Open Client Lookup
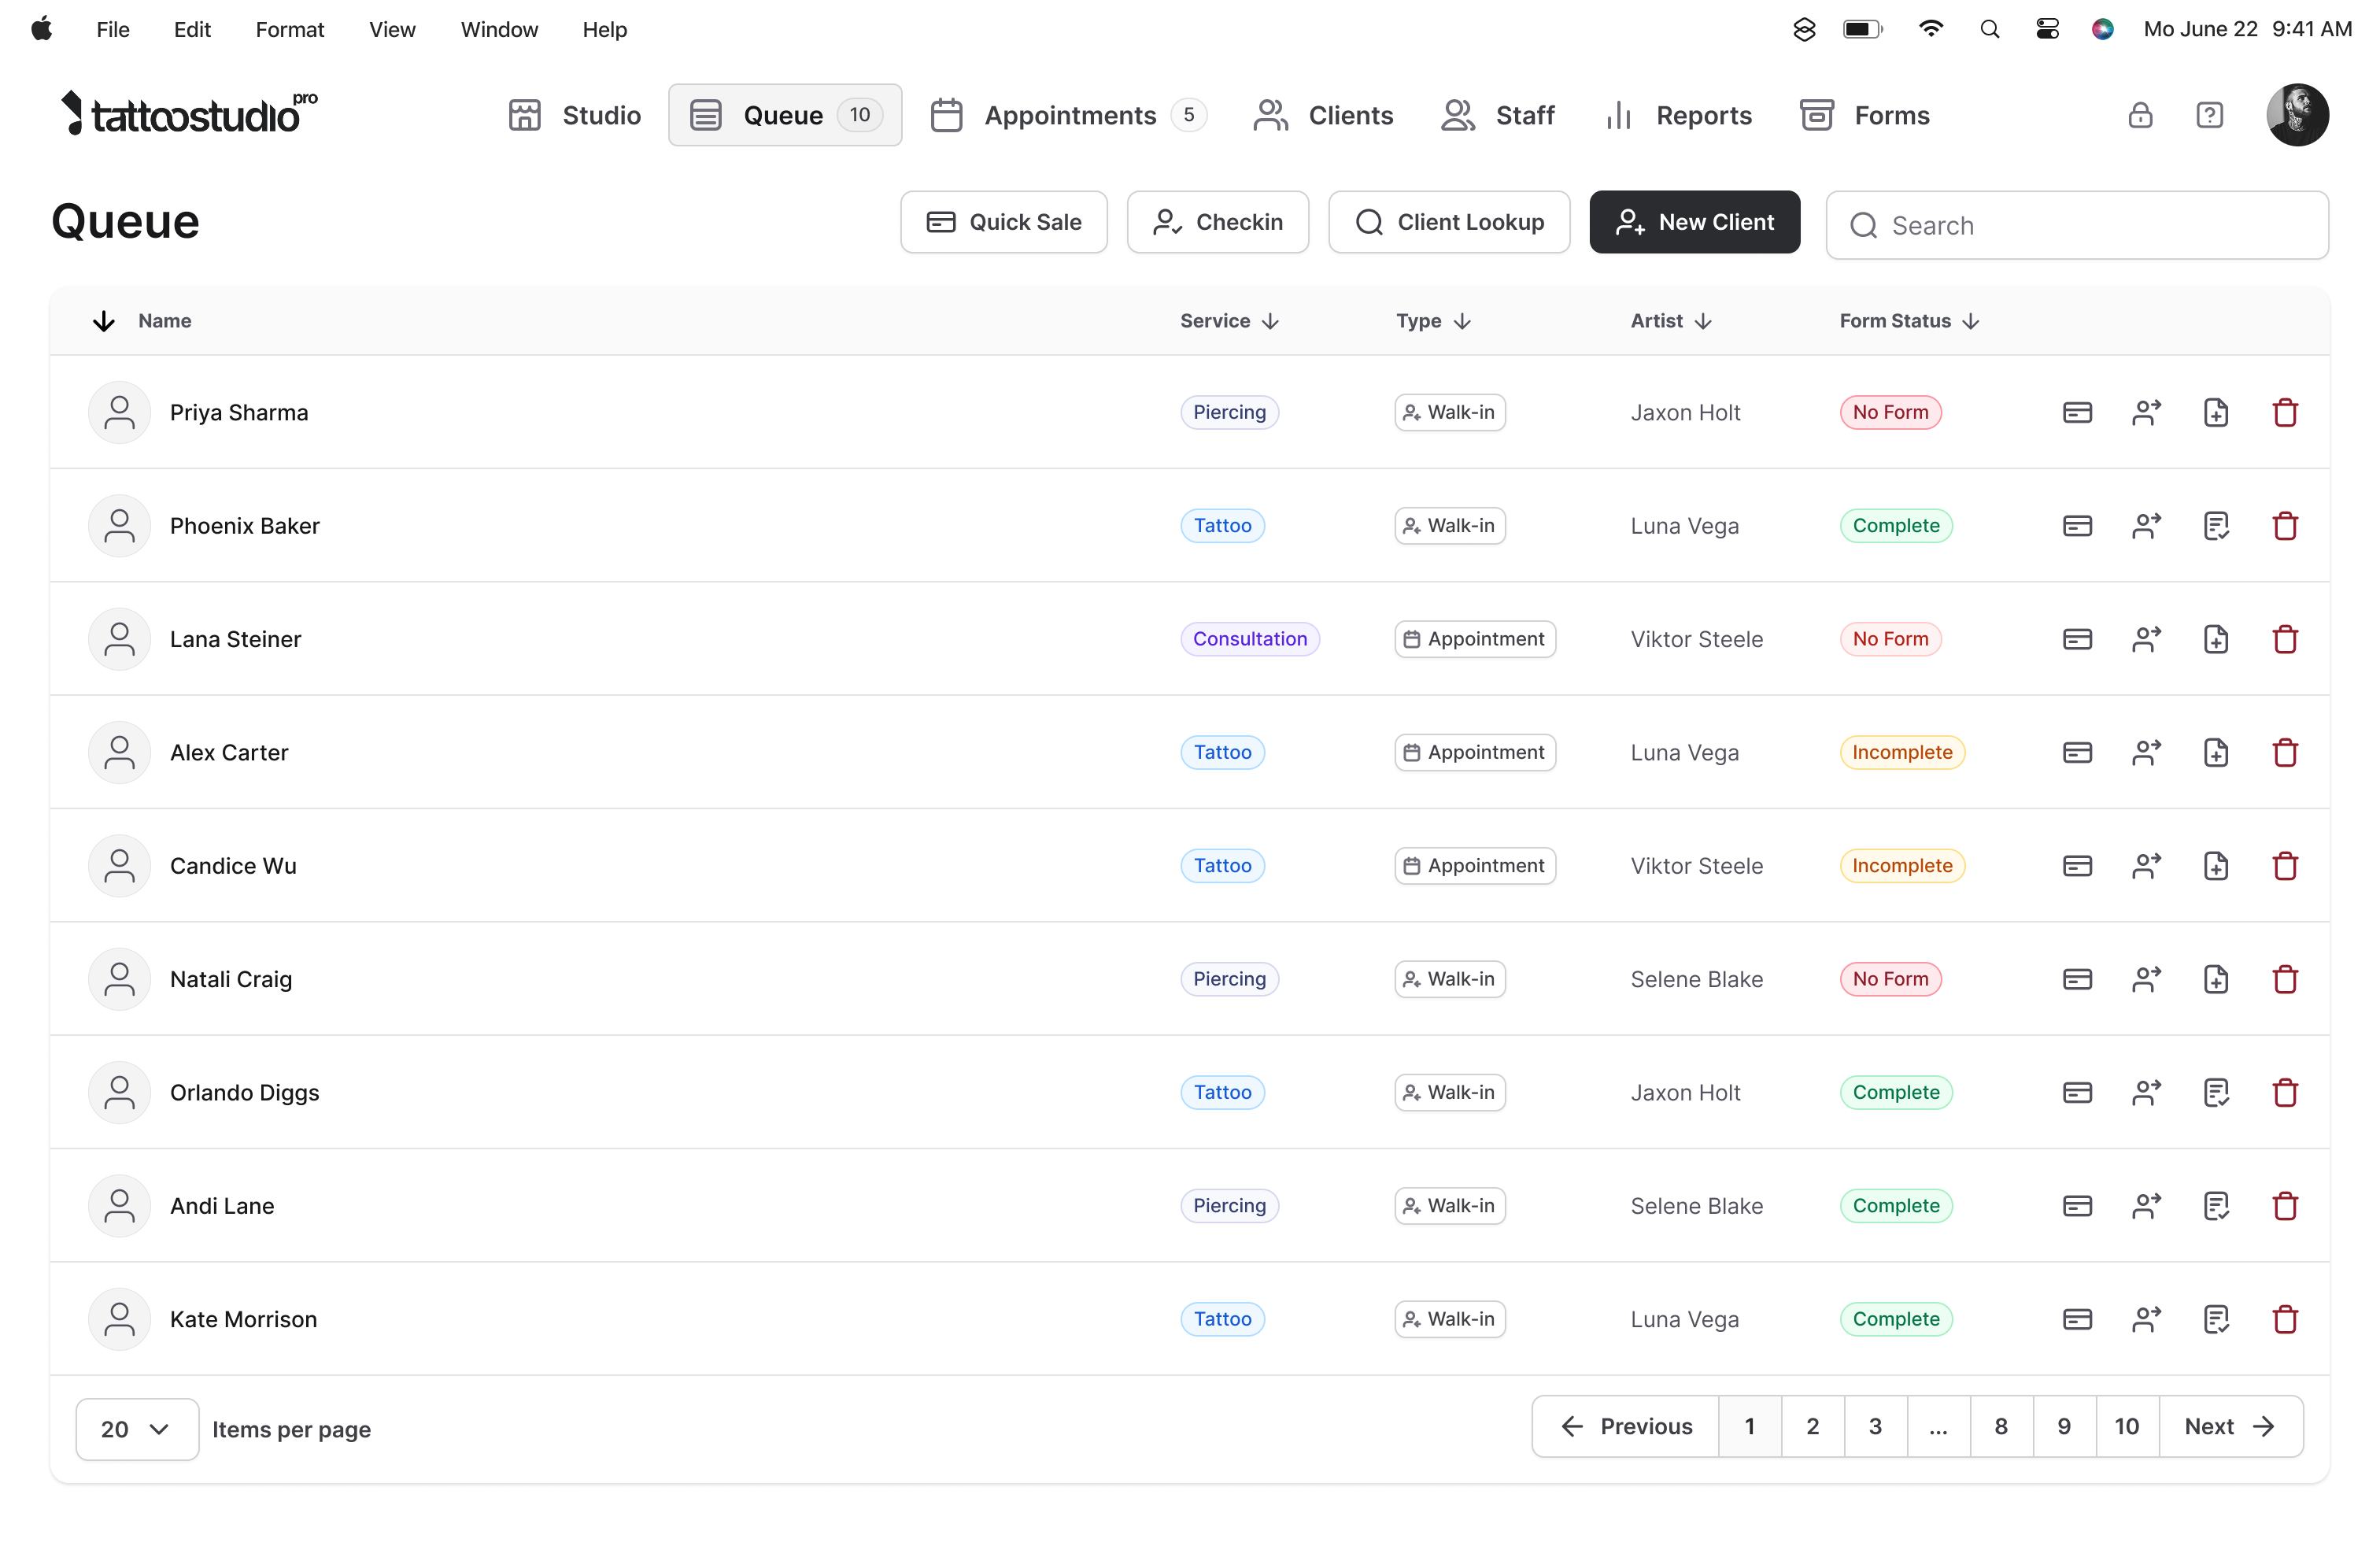 pos(1449,222)
